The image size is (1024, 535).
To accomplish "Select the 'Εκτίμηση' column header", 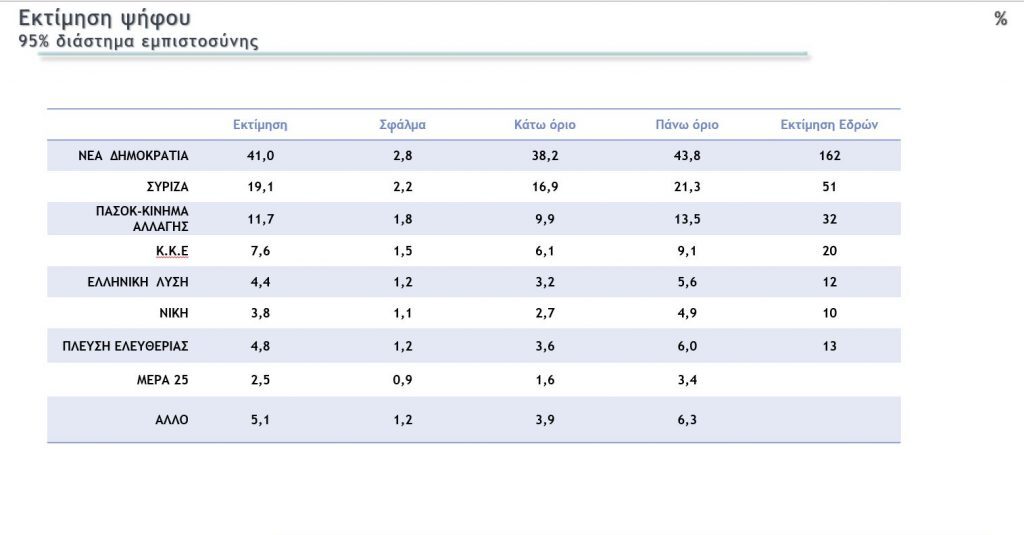I will [x=260, y=125].
